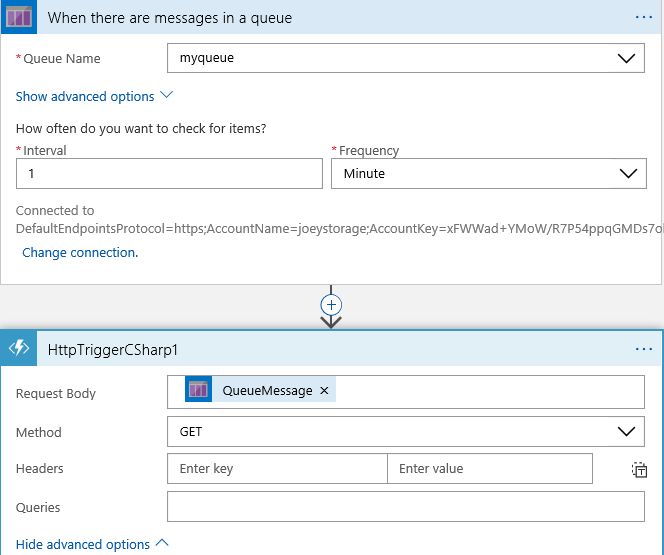Open the ellipsis menu on the queue trigger card
The image size is (664, 555).
(x=644, y=17)
